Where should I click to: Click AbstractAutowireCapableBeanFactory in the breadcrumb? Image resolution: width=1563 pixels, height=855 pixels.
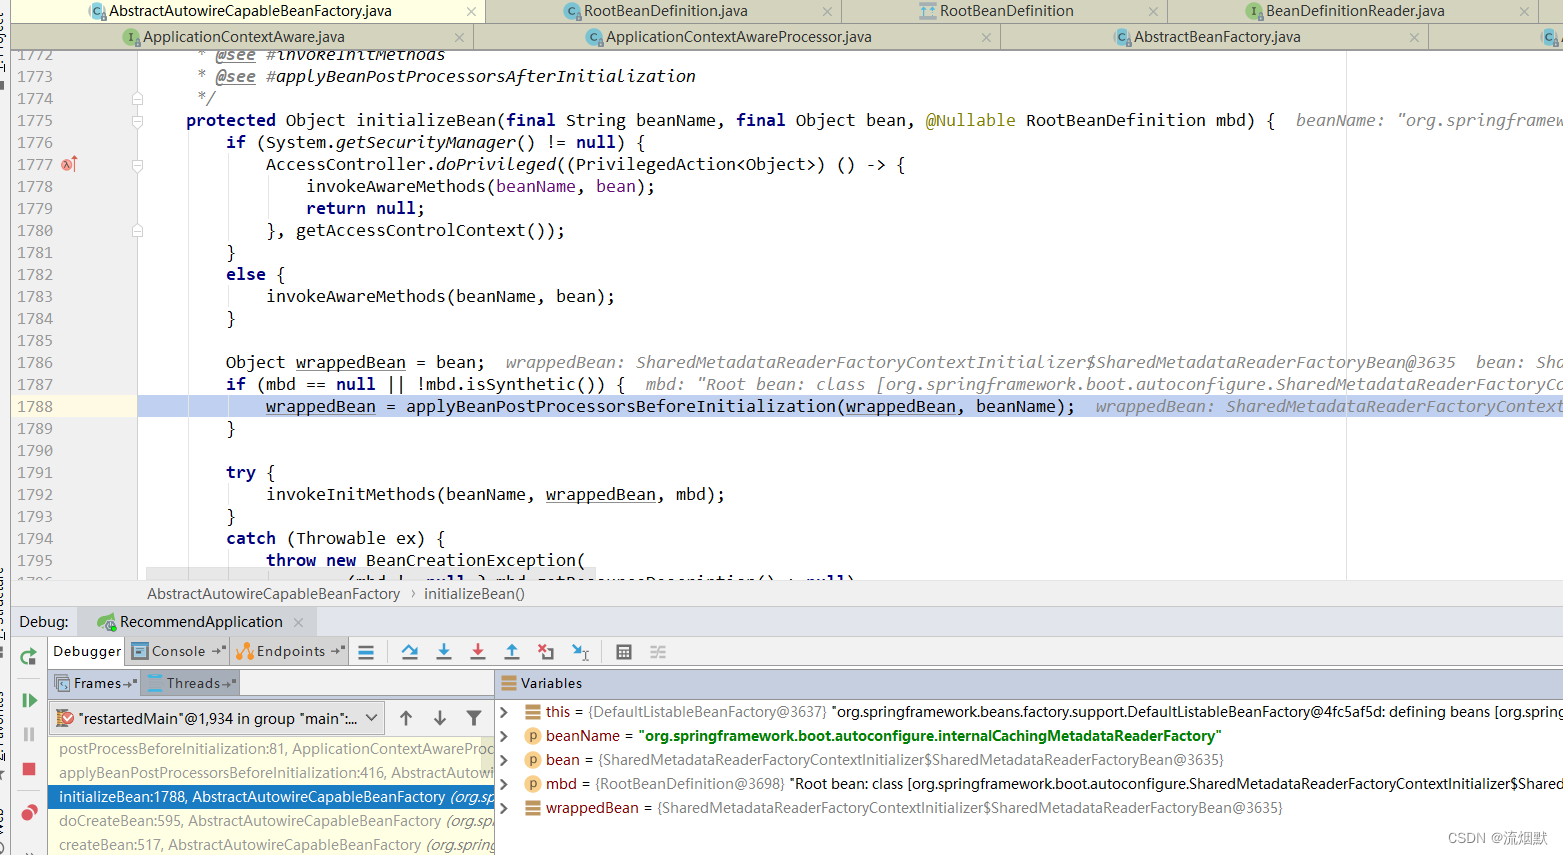point(274,594)
